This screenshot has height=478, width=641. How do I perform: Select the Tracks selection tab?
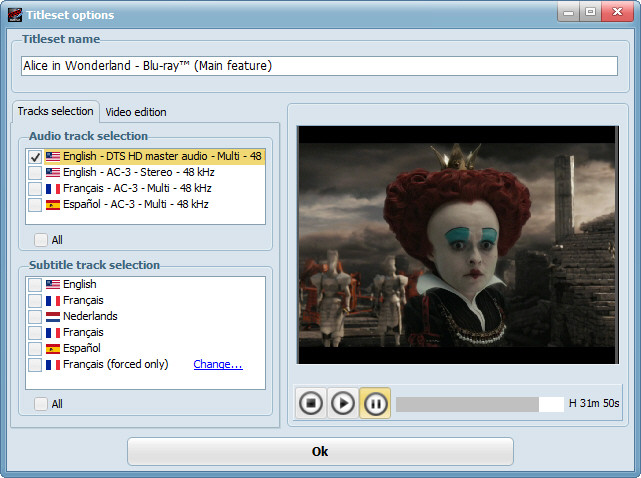(56, 111)
